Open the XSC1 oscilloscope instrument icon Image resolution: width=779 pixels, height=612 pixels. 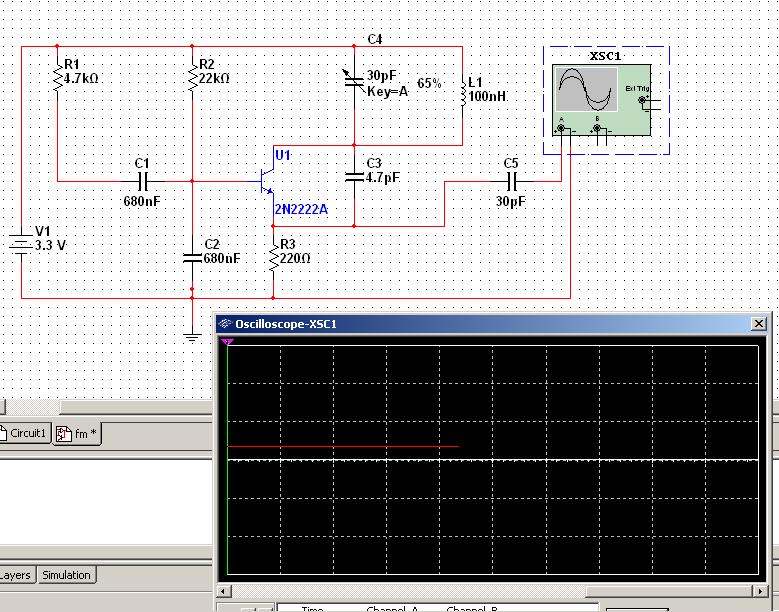point(602,100)
